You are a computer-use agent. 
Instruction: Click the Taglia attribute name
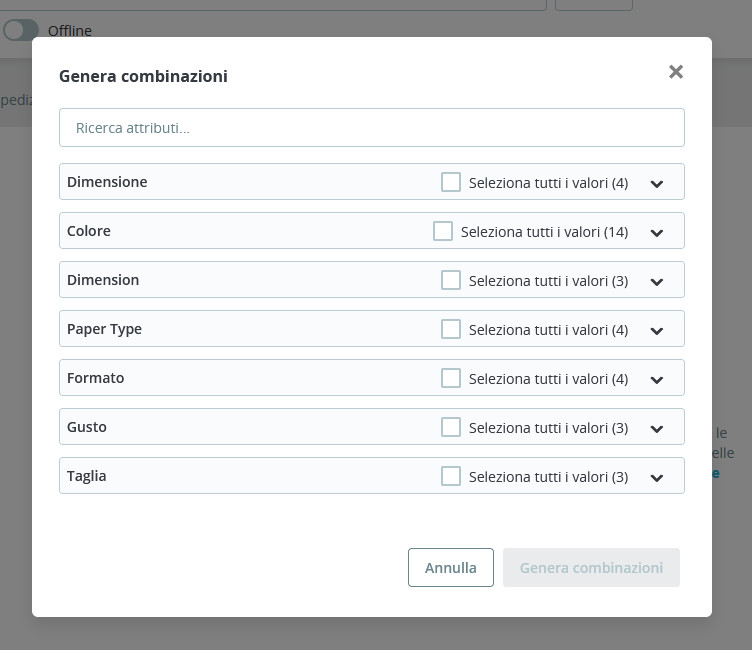[87, 476]
